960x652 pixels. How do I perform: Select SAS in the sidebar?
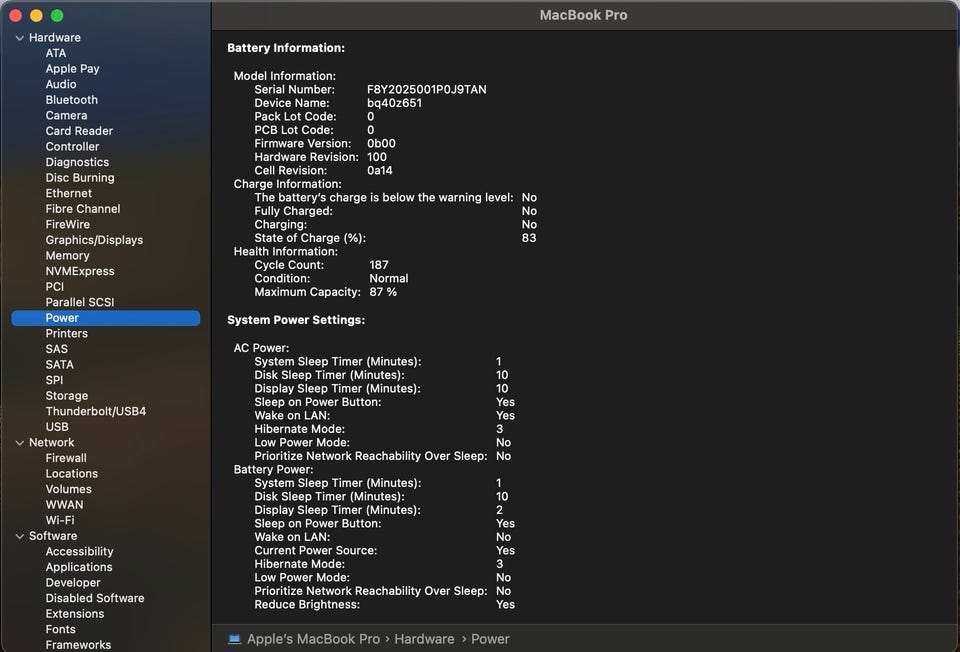[56, 349]
